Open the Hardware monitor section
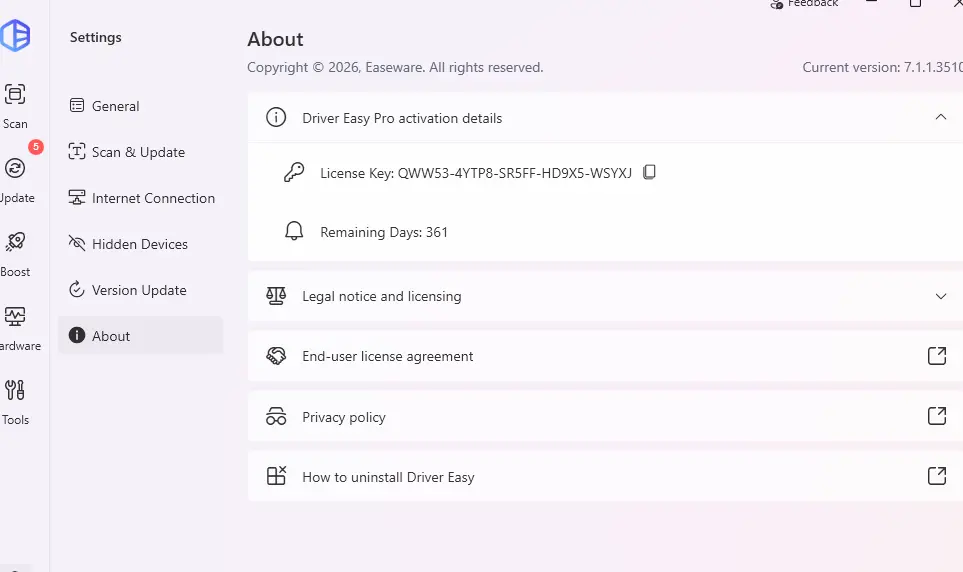 coord(18,329)
